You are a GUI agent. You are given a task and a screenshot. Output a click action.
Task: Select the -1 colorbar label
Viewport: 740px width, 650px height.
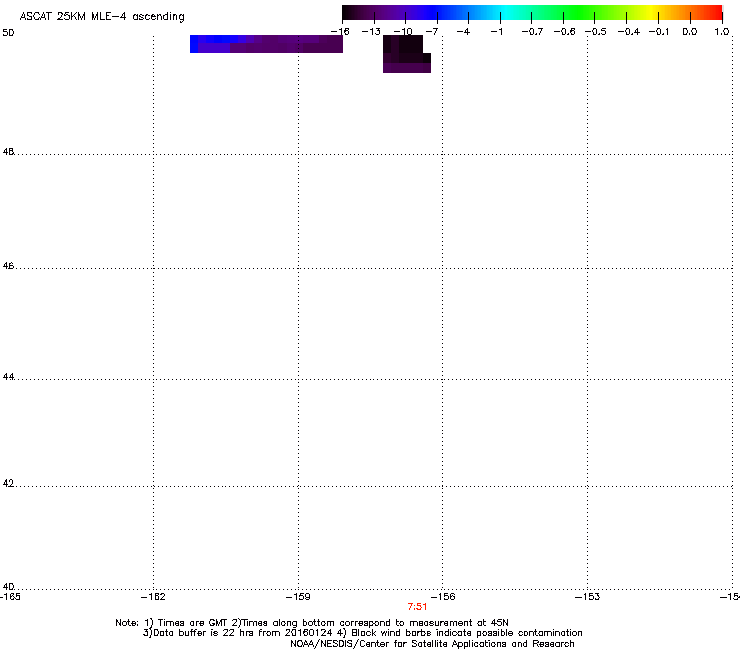(496, 32)
